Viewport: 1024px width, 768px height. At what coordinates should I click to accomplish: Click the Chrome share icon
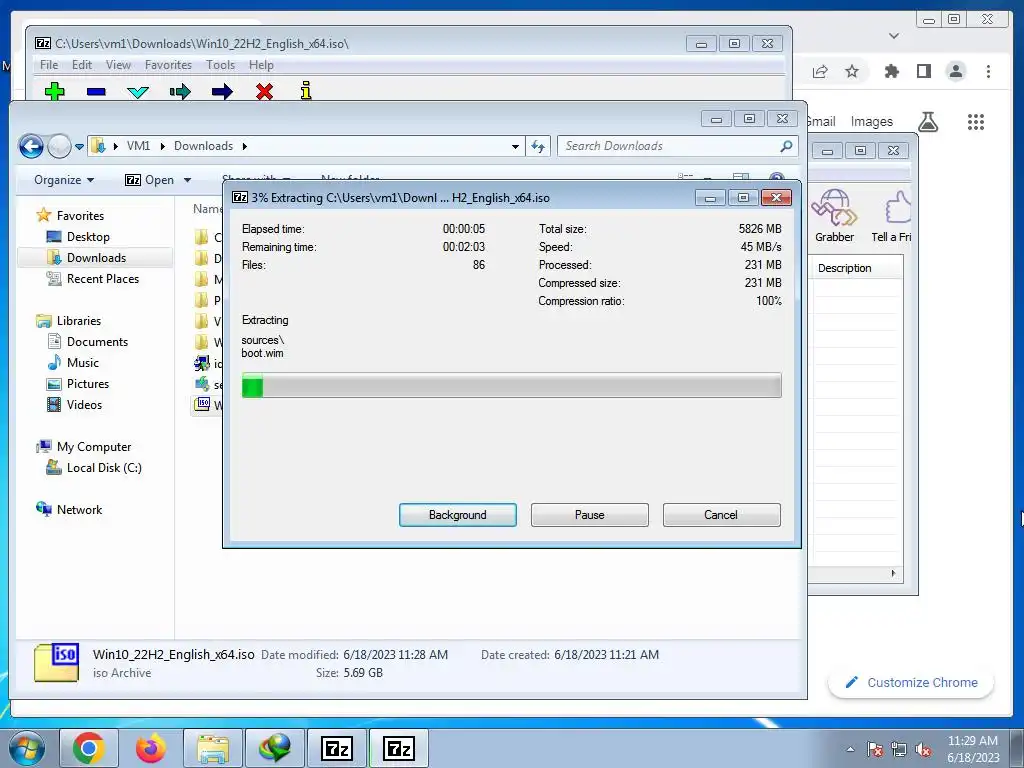click(820, 71)
